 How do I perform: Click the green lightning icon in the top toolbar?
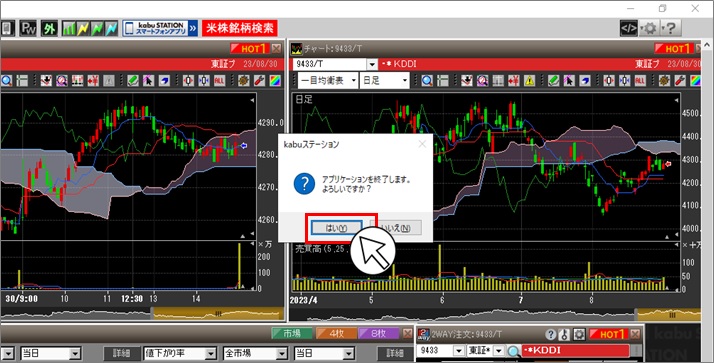97,28
